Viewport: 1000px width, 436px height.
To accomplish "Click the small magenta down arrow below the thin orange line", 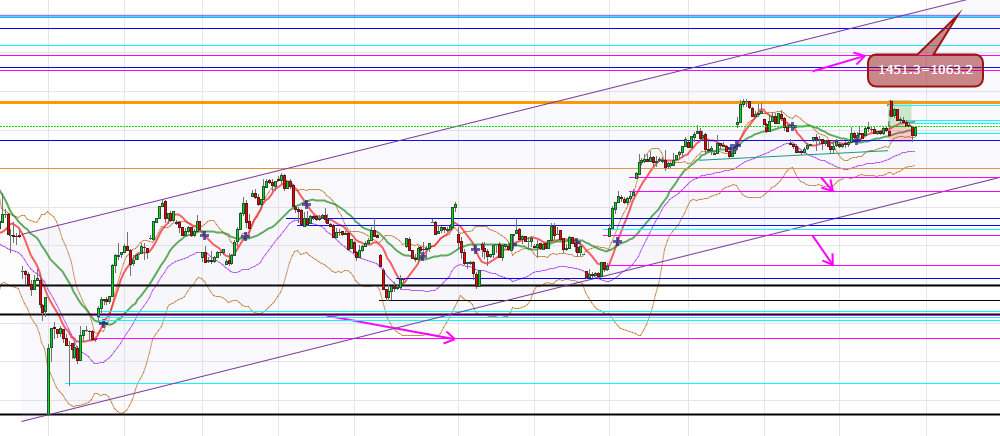I will pos(827,184).
